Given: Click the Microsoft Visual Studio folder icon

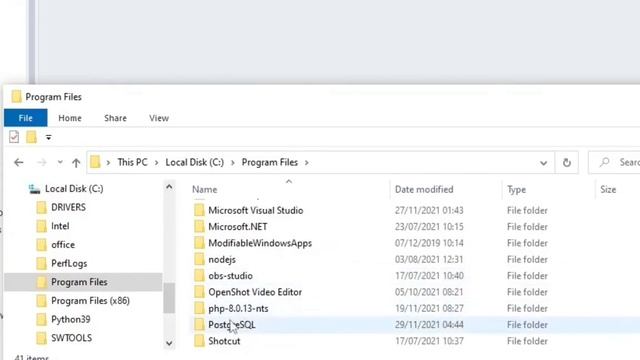Looking at the screenshot, I should tap(199, 210).
